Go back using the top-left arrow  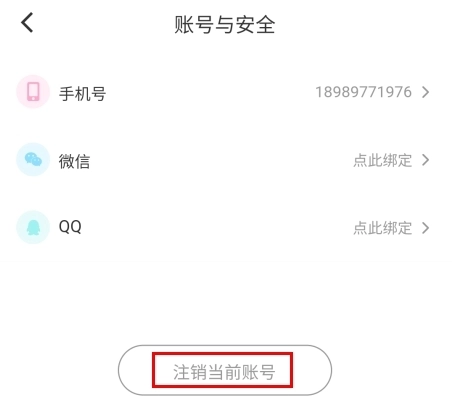pyautogui.click(x=27, y=23)
